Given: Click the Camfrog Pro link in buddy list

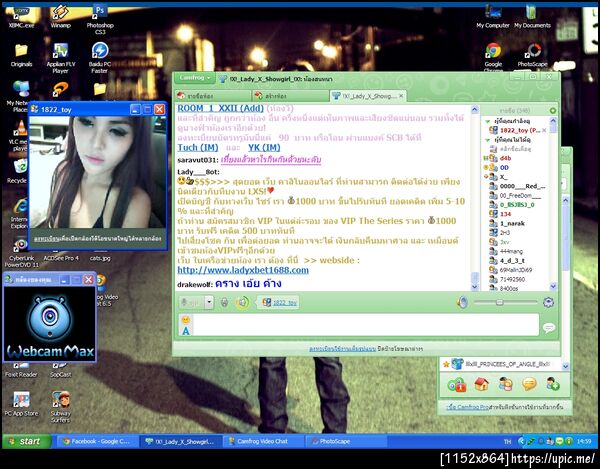Looking at the screenshot, I should click(x=468, y=407).
